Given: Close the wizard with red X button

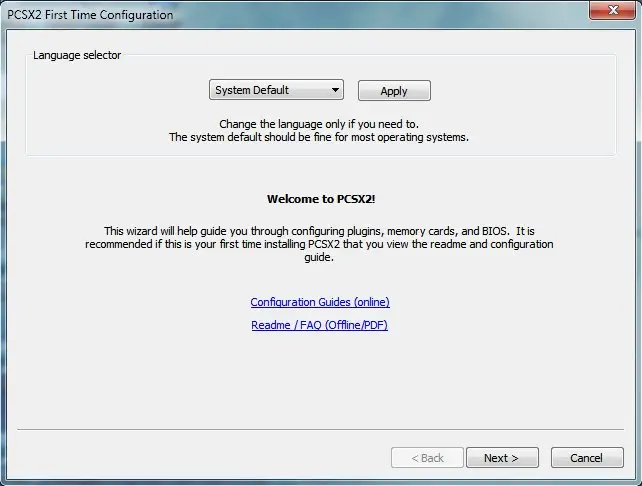Looking at the screenshot, I should point(609,13).
